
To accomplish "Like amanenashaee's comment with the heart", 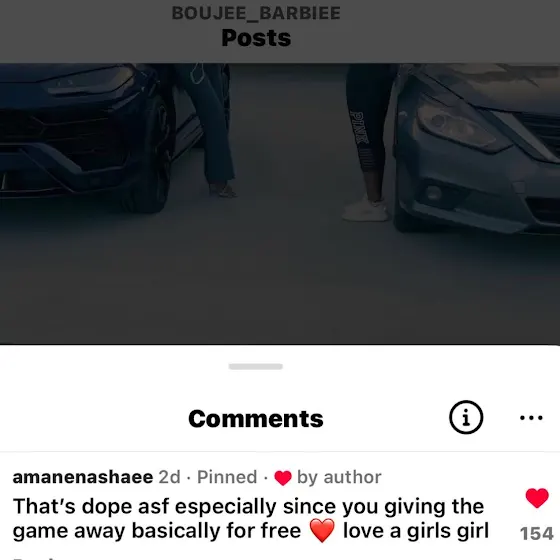I will tap(537, 498).
